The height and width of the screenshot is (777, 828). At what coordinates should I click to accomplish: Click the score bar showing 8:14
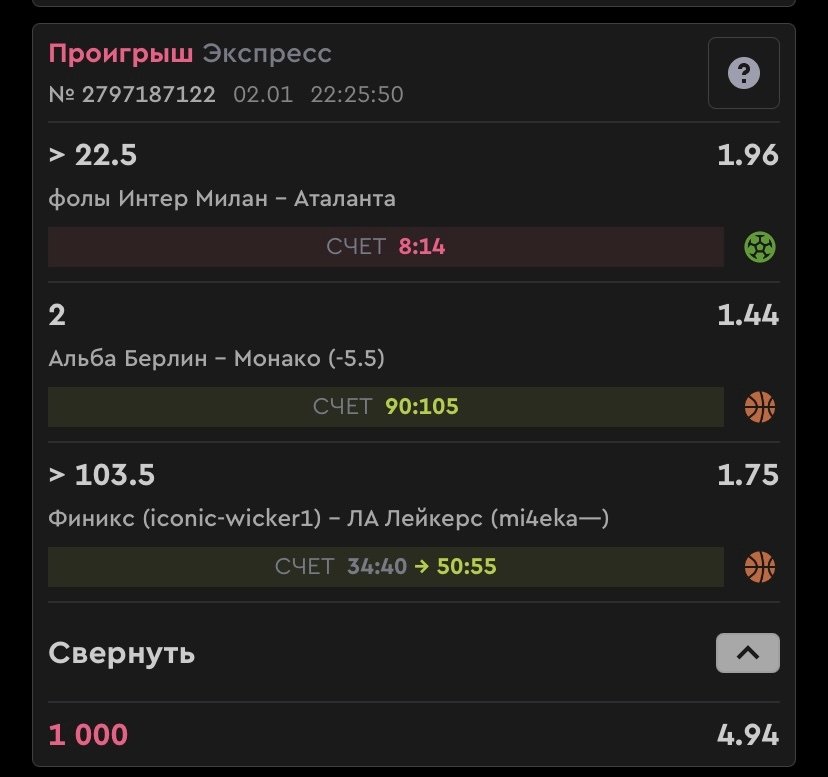tap(386, 247)
